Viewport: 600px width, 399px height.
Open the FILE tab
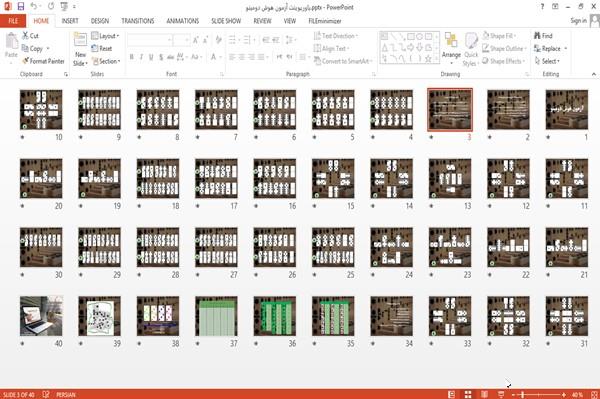click(13, 21)
